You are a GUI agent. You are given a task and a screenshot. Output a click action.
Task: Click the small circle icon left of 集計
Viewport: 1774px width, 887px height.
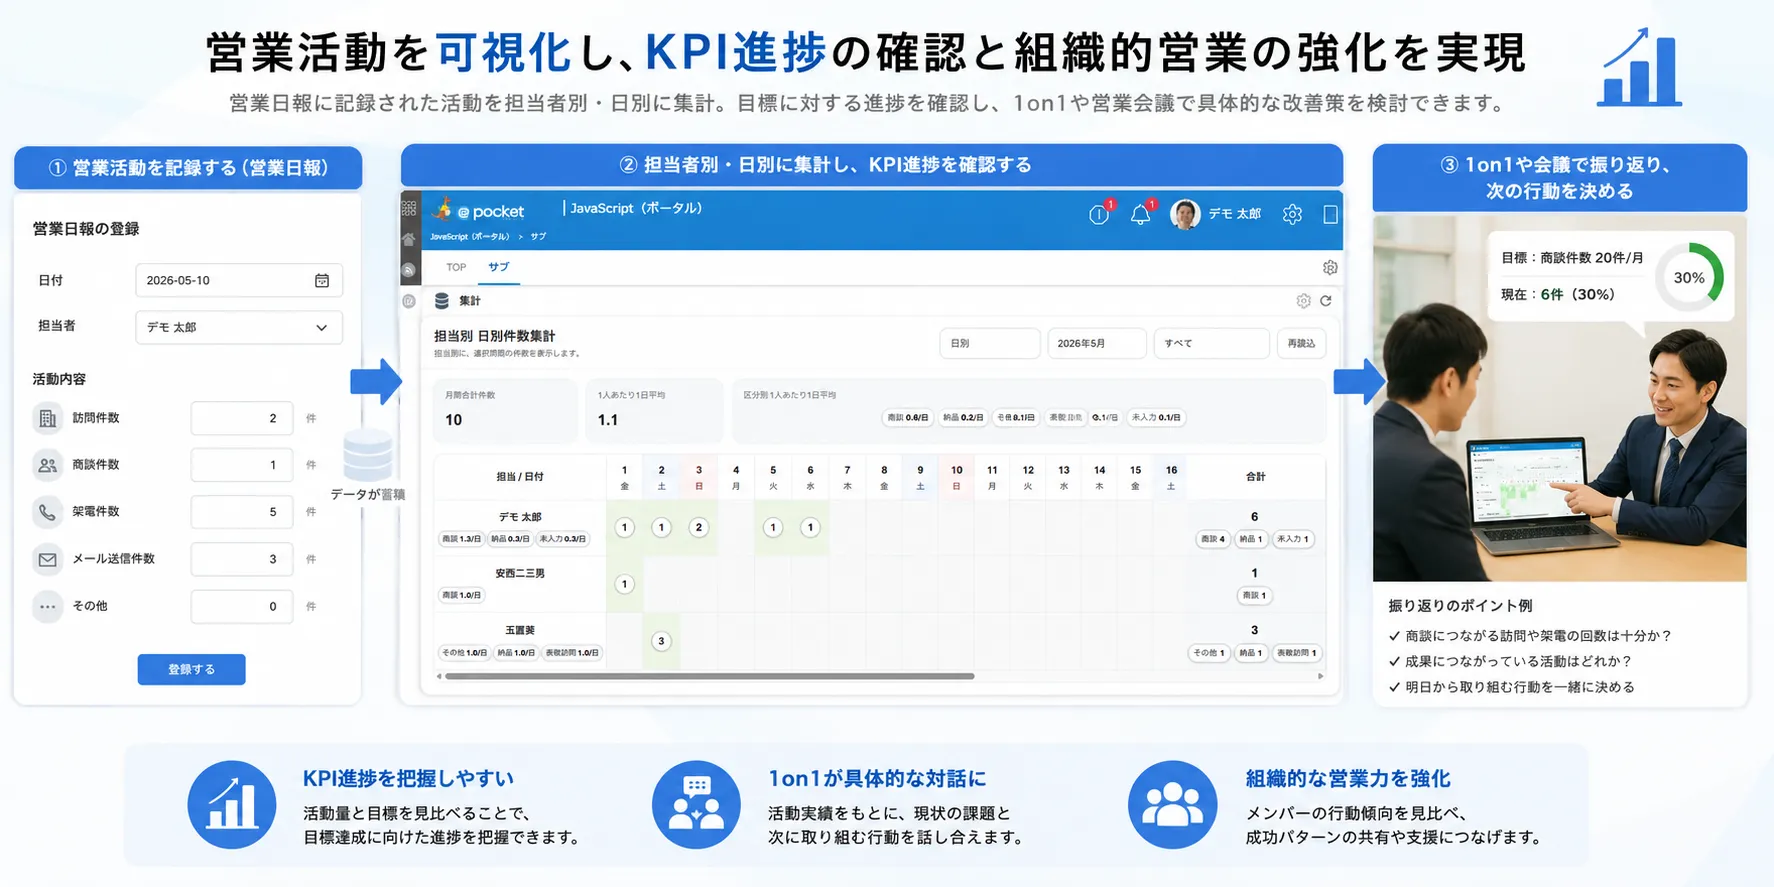point(409,301)
